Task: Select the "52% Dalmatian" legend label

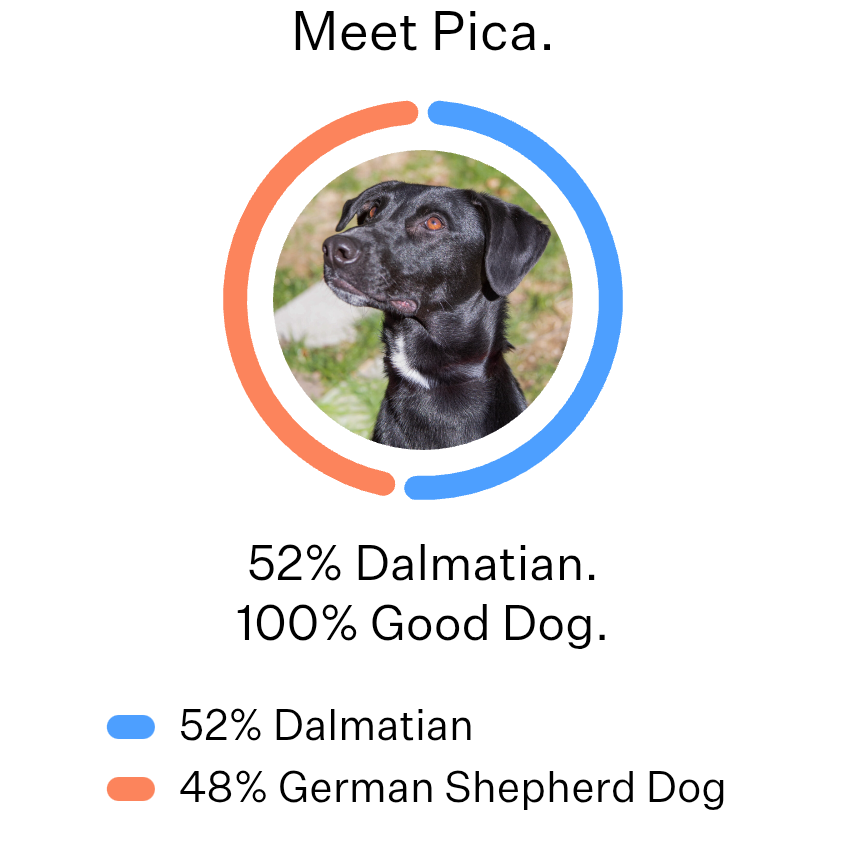Action: point(326,726)
